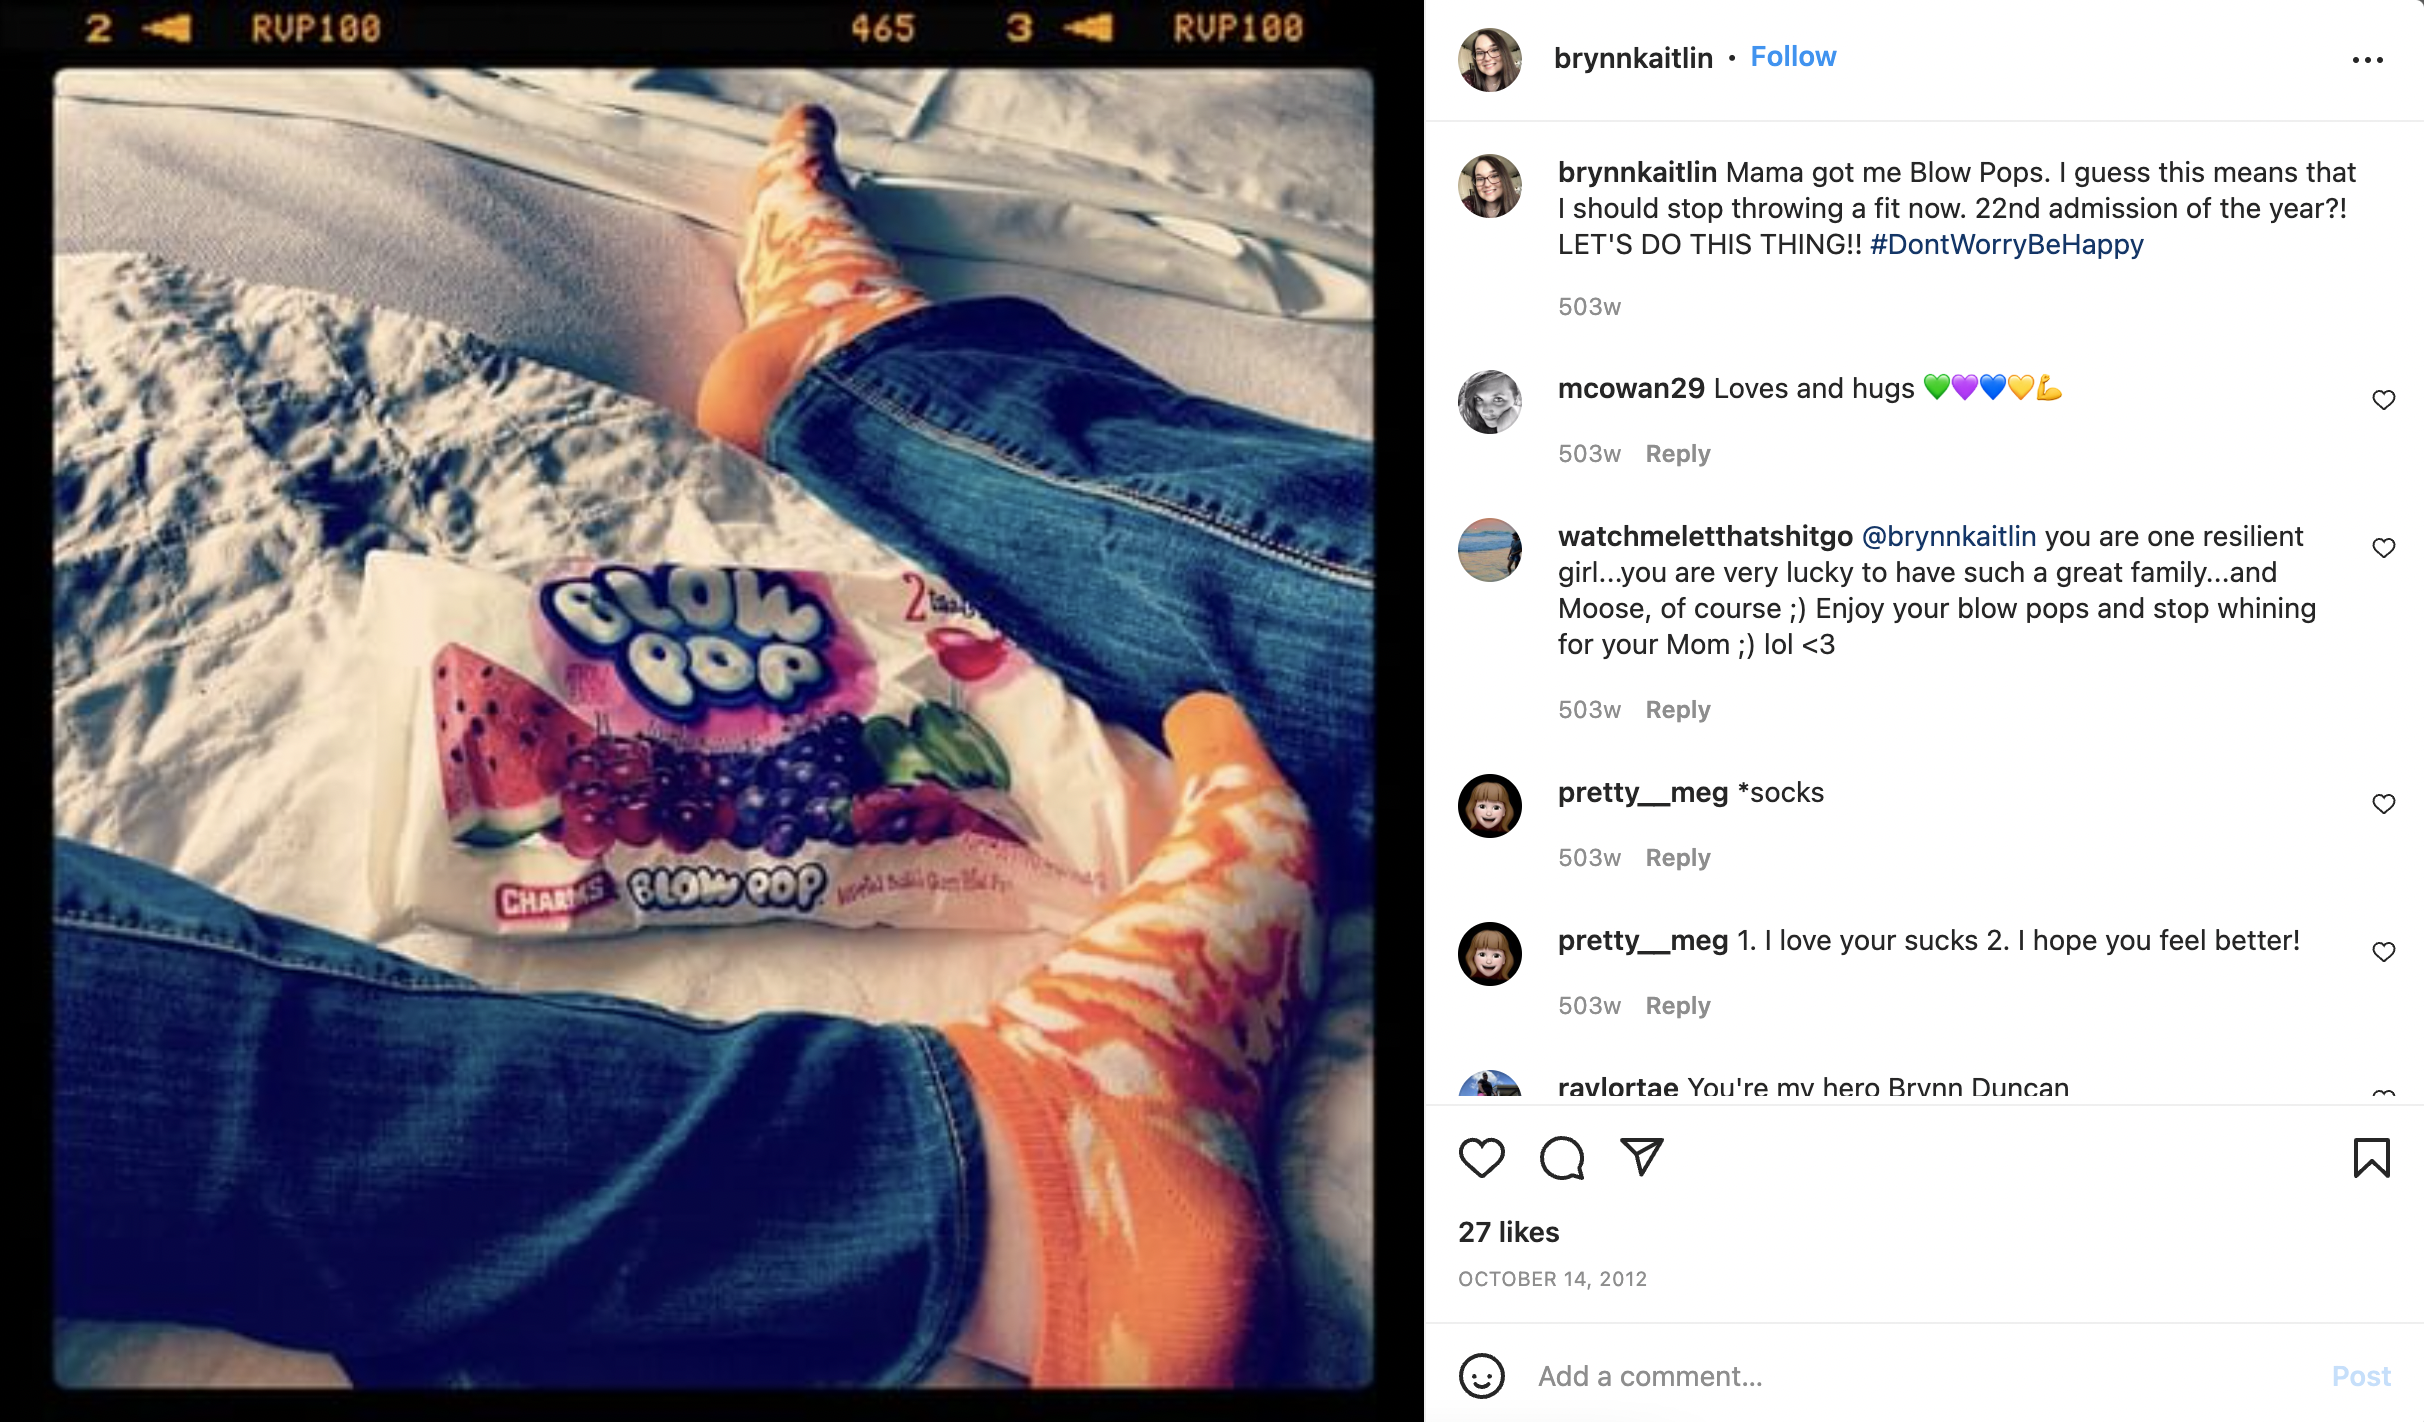Like mcowan29's comment
Image resolution: width=2424 pixels, height=1422 pixels.
[x=2383, y=400]
